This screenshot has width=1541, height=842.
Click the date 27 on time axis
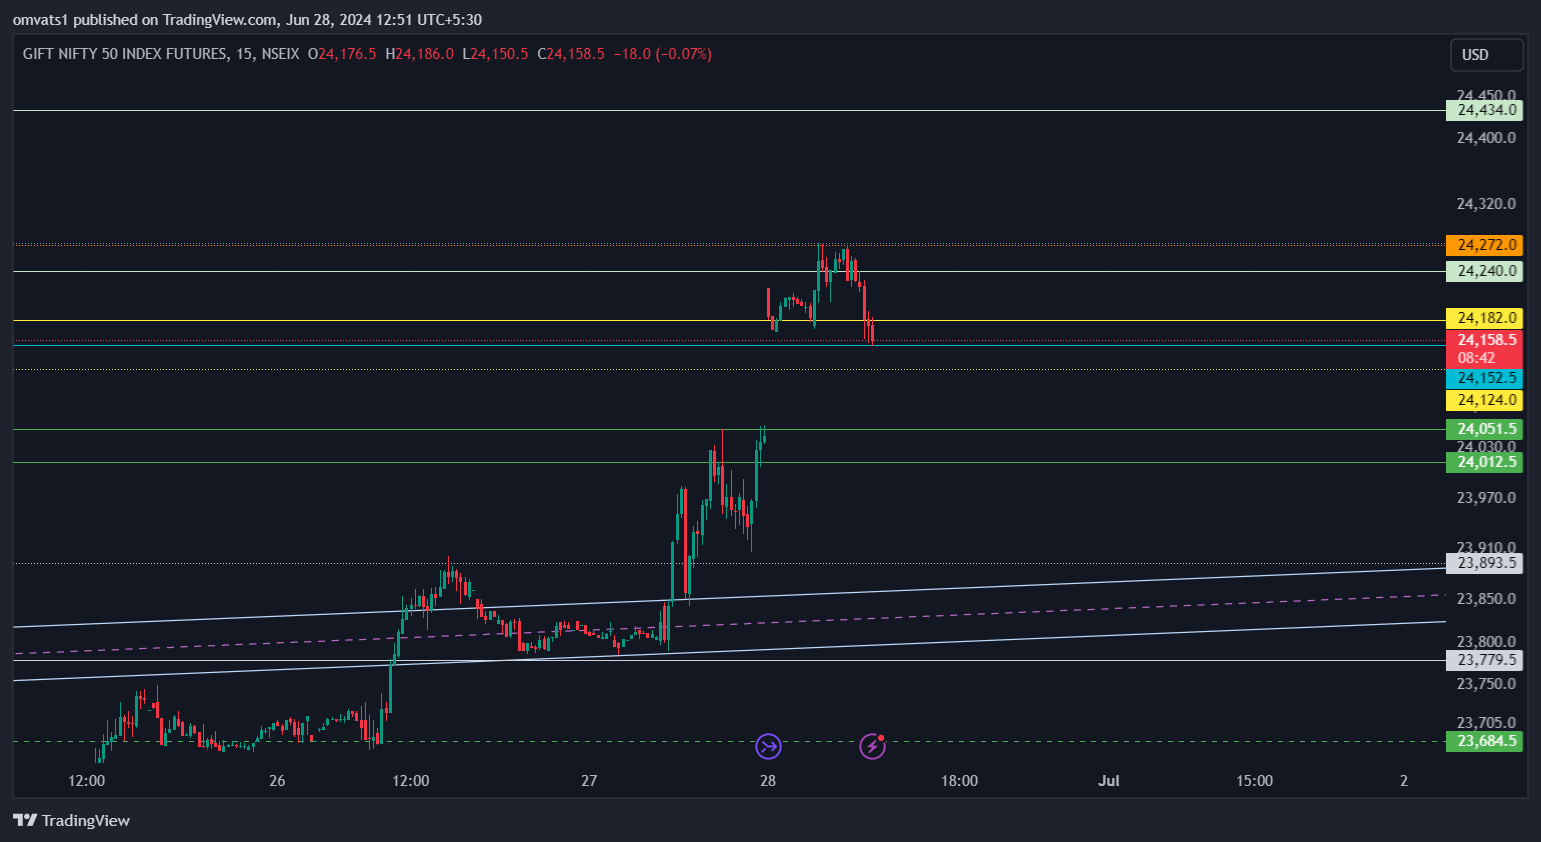[589, 781]
